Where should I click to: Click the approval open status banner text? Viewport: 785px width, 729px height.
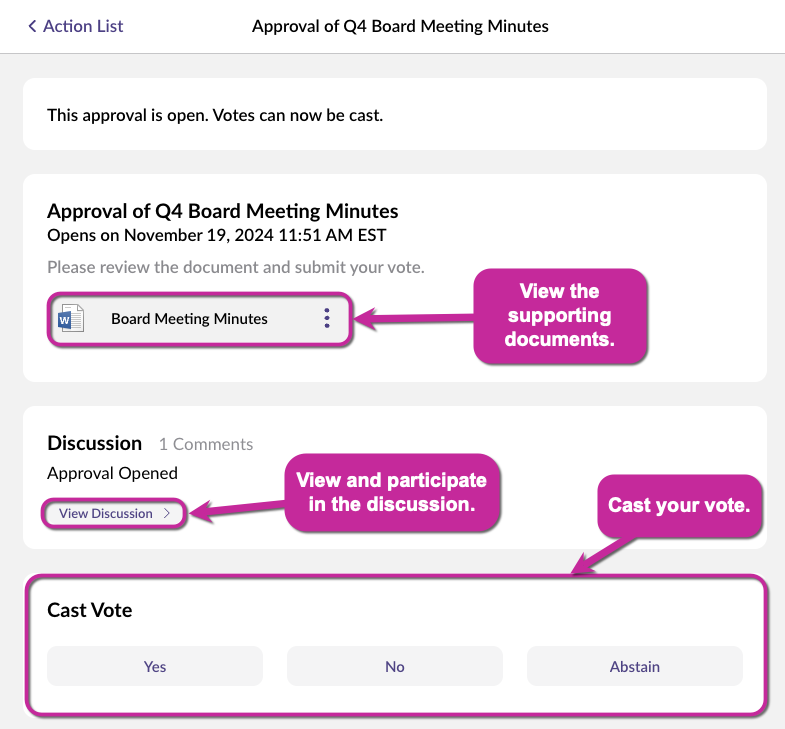[215, 115]
